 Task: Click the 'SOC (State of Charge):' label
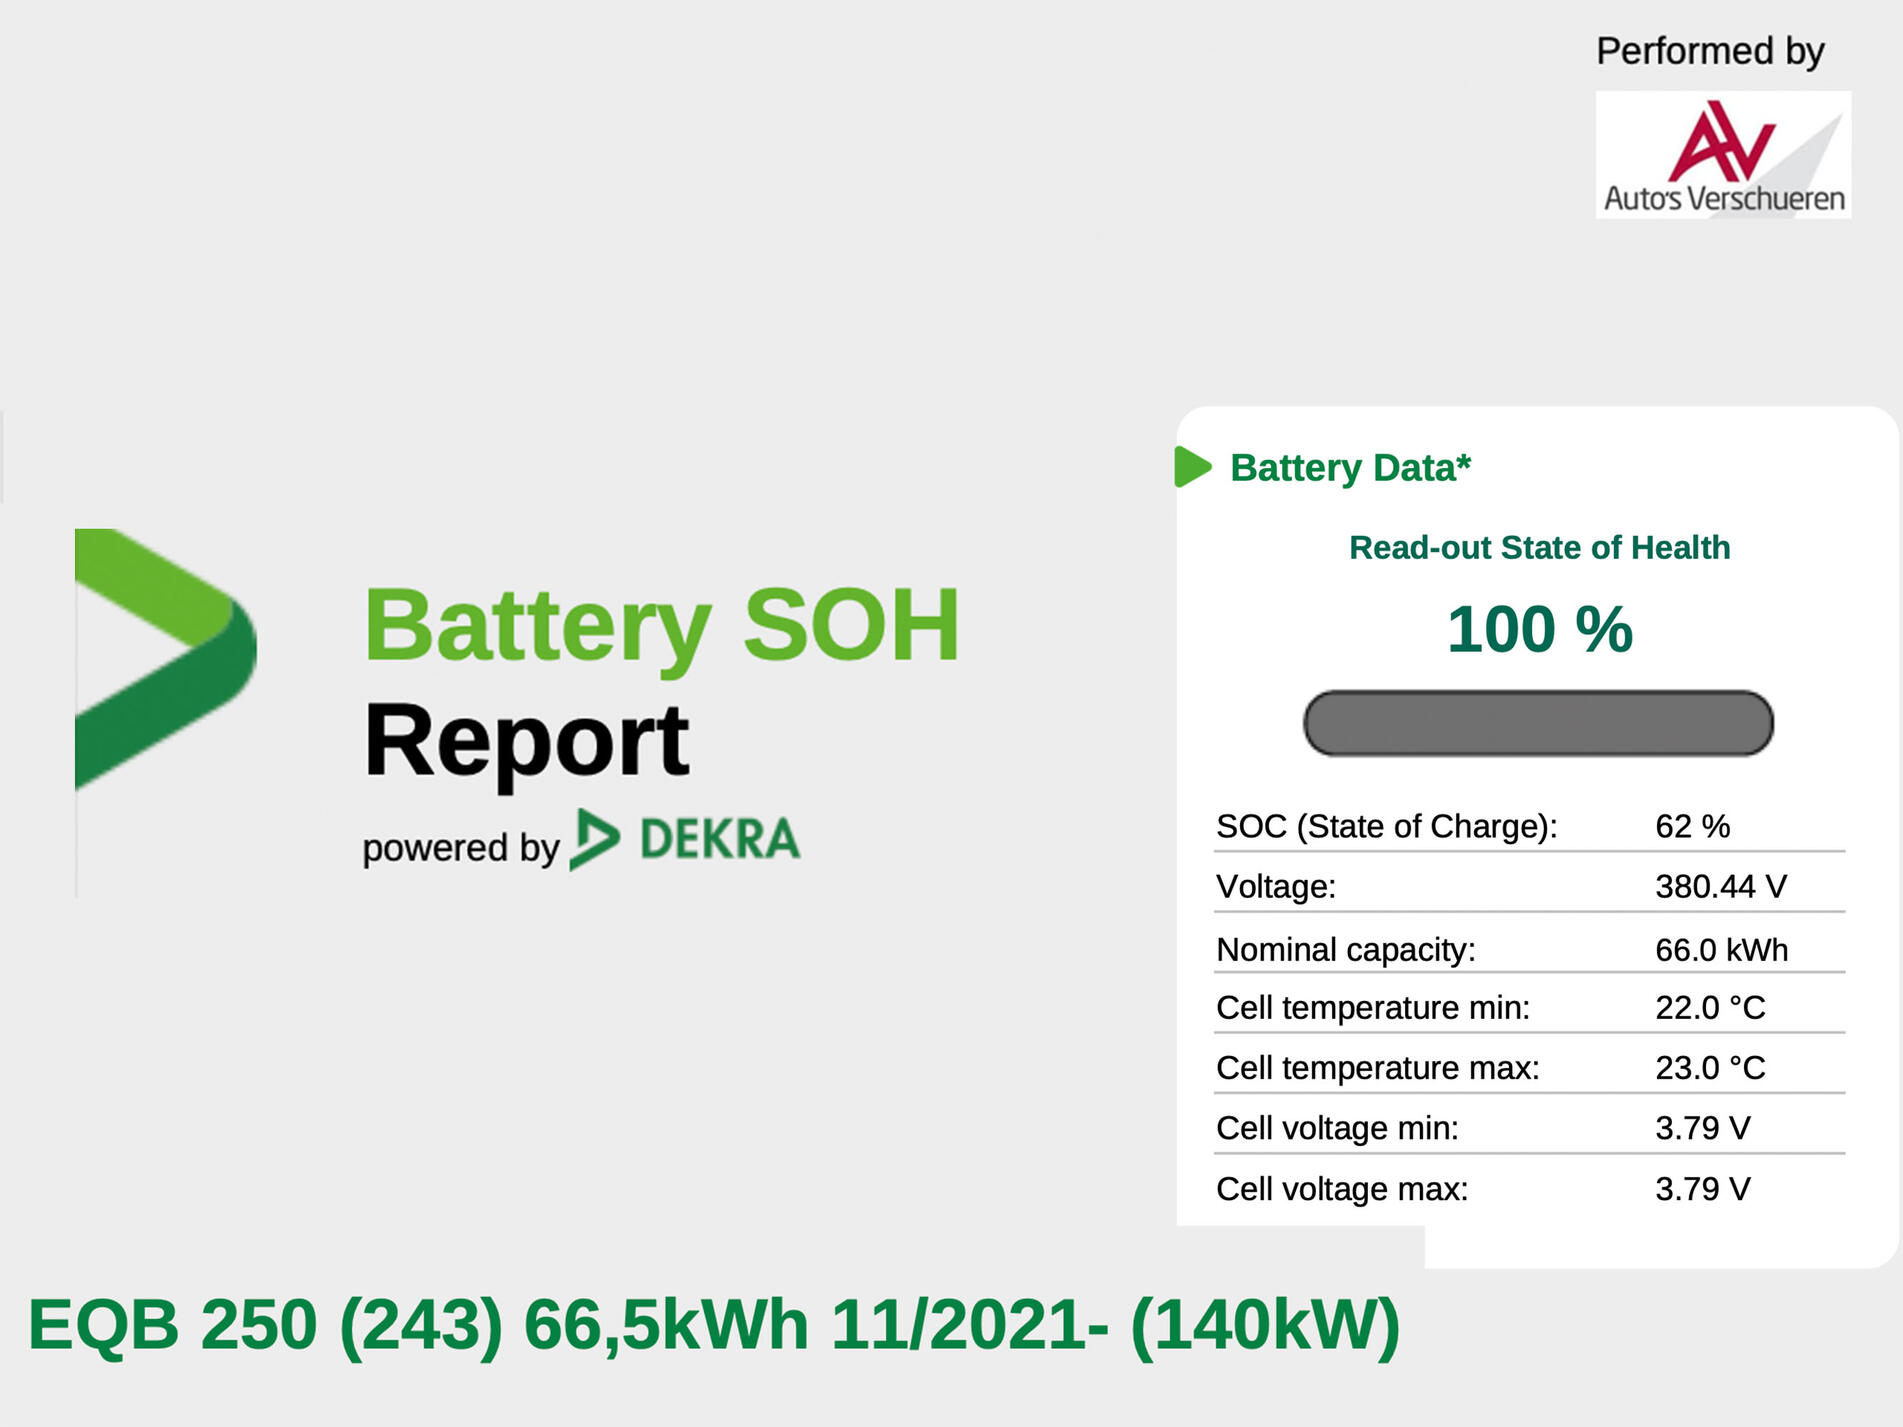click(x=1386, y=826)
